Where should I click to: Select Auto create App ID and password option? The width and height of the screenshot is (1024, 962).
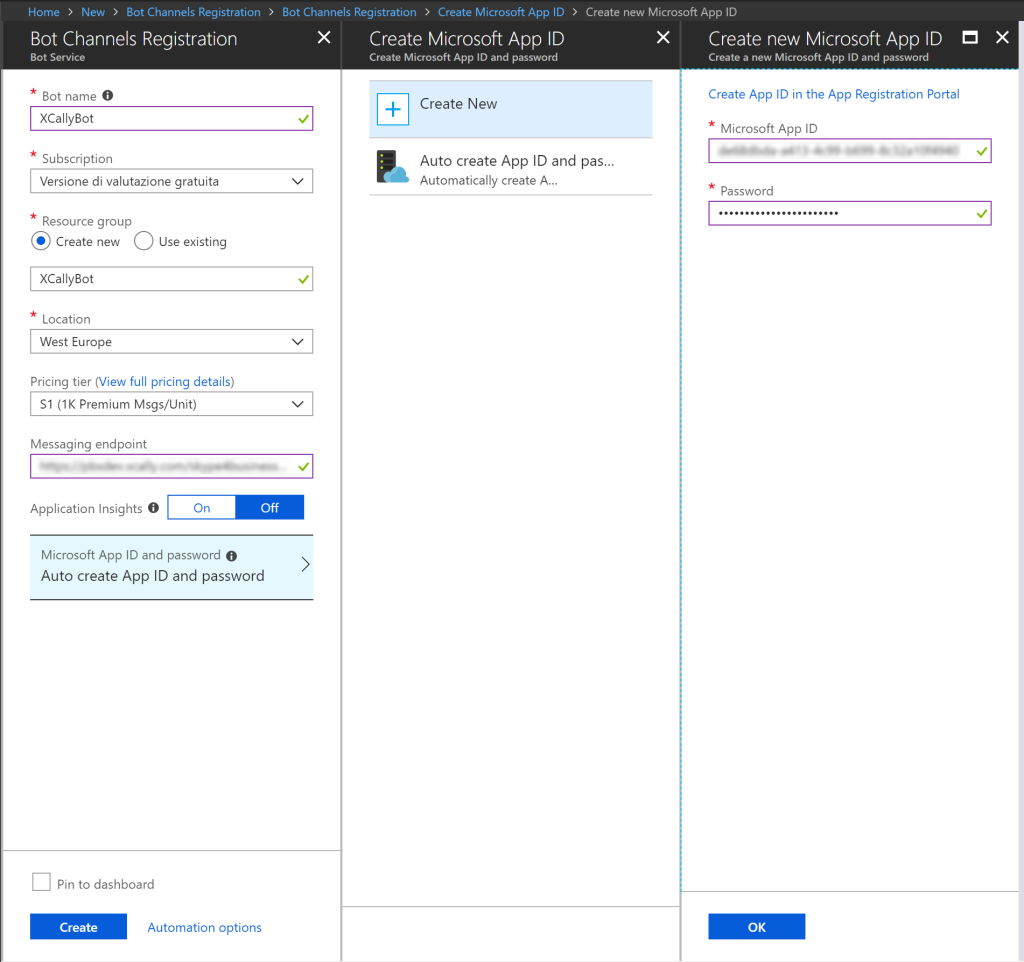511,168
